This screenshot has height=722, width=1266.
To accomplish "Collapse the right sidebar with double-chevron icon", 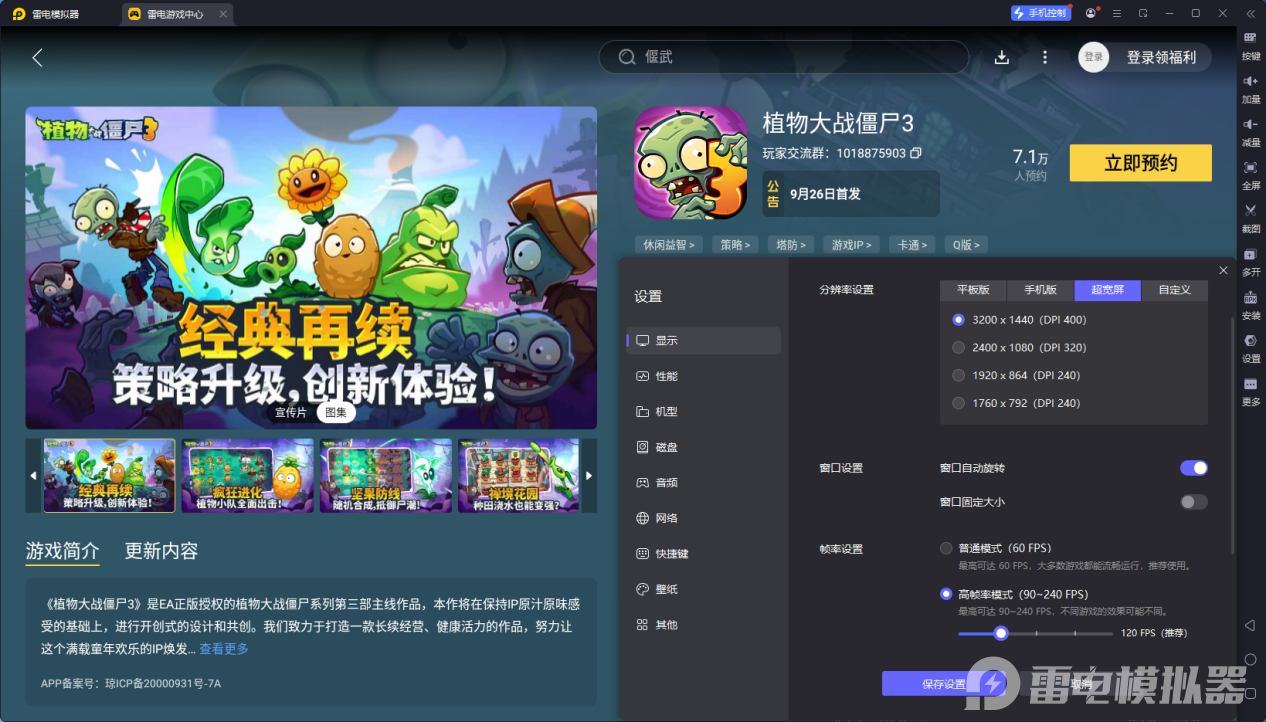I will (1250, 13).
